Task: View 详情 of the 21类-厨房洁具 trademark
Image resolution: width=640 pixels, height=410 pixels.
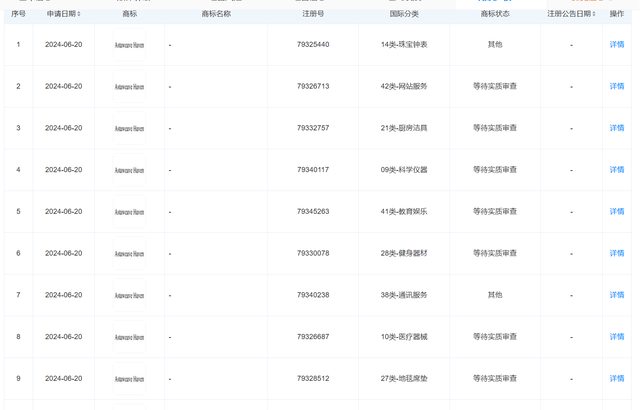Action: click(617, 128)
